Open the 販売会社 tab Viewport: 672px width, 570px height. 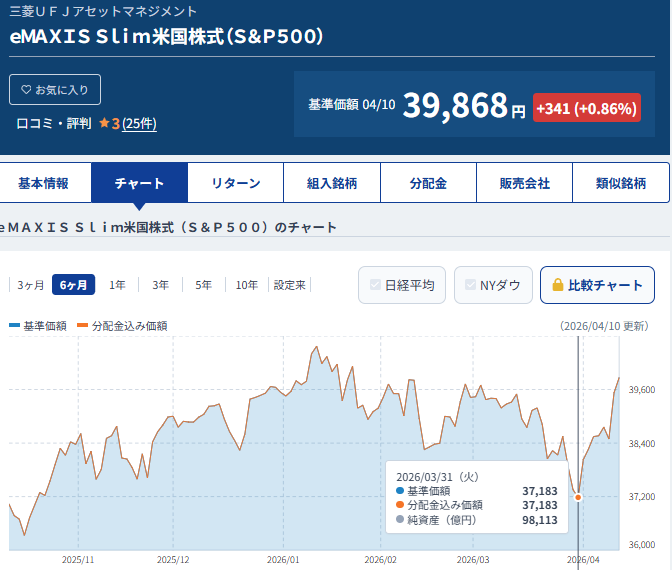tap(525, 183)
